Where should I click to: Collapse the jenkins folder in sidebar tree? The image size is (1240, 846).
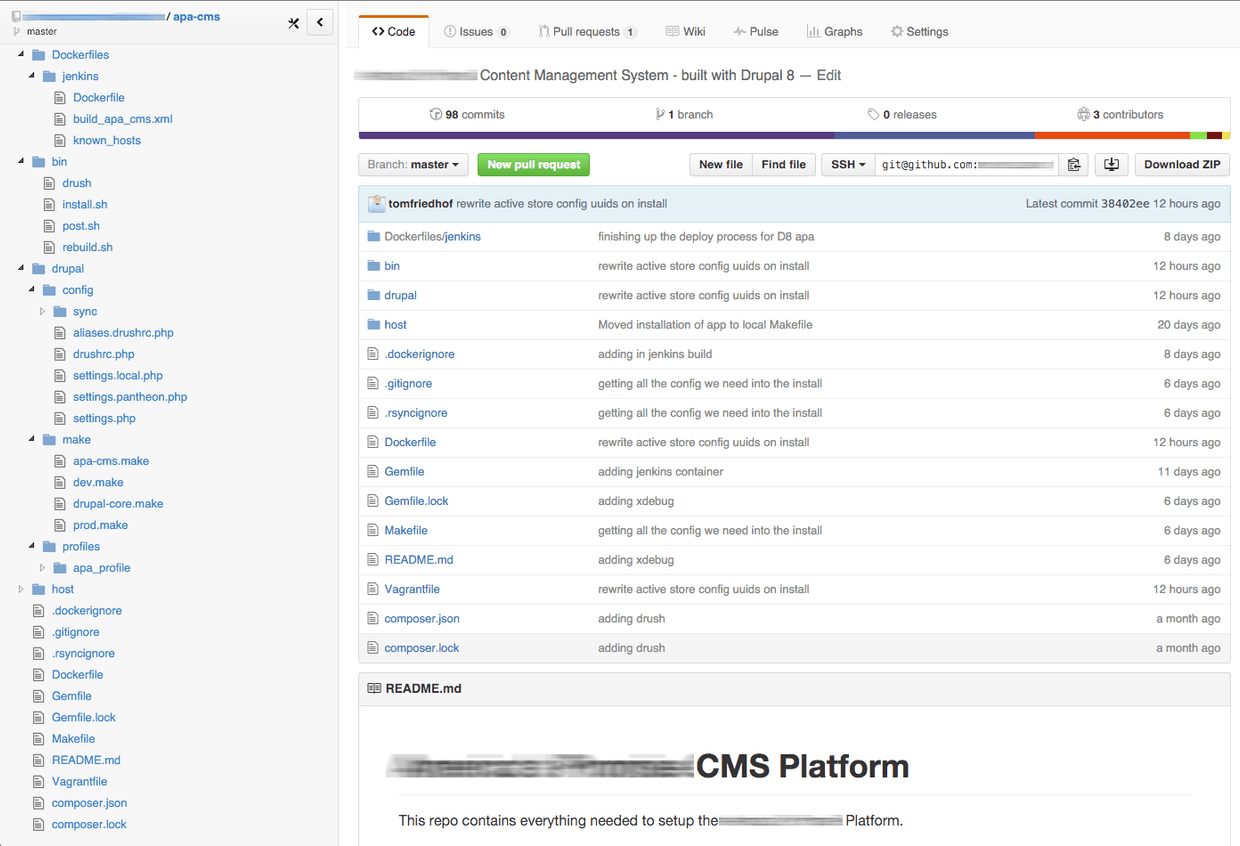click(x=32, y=76)
